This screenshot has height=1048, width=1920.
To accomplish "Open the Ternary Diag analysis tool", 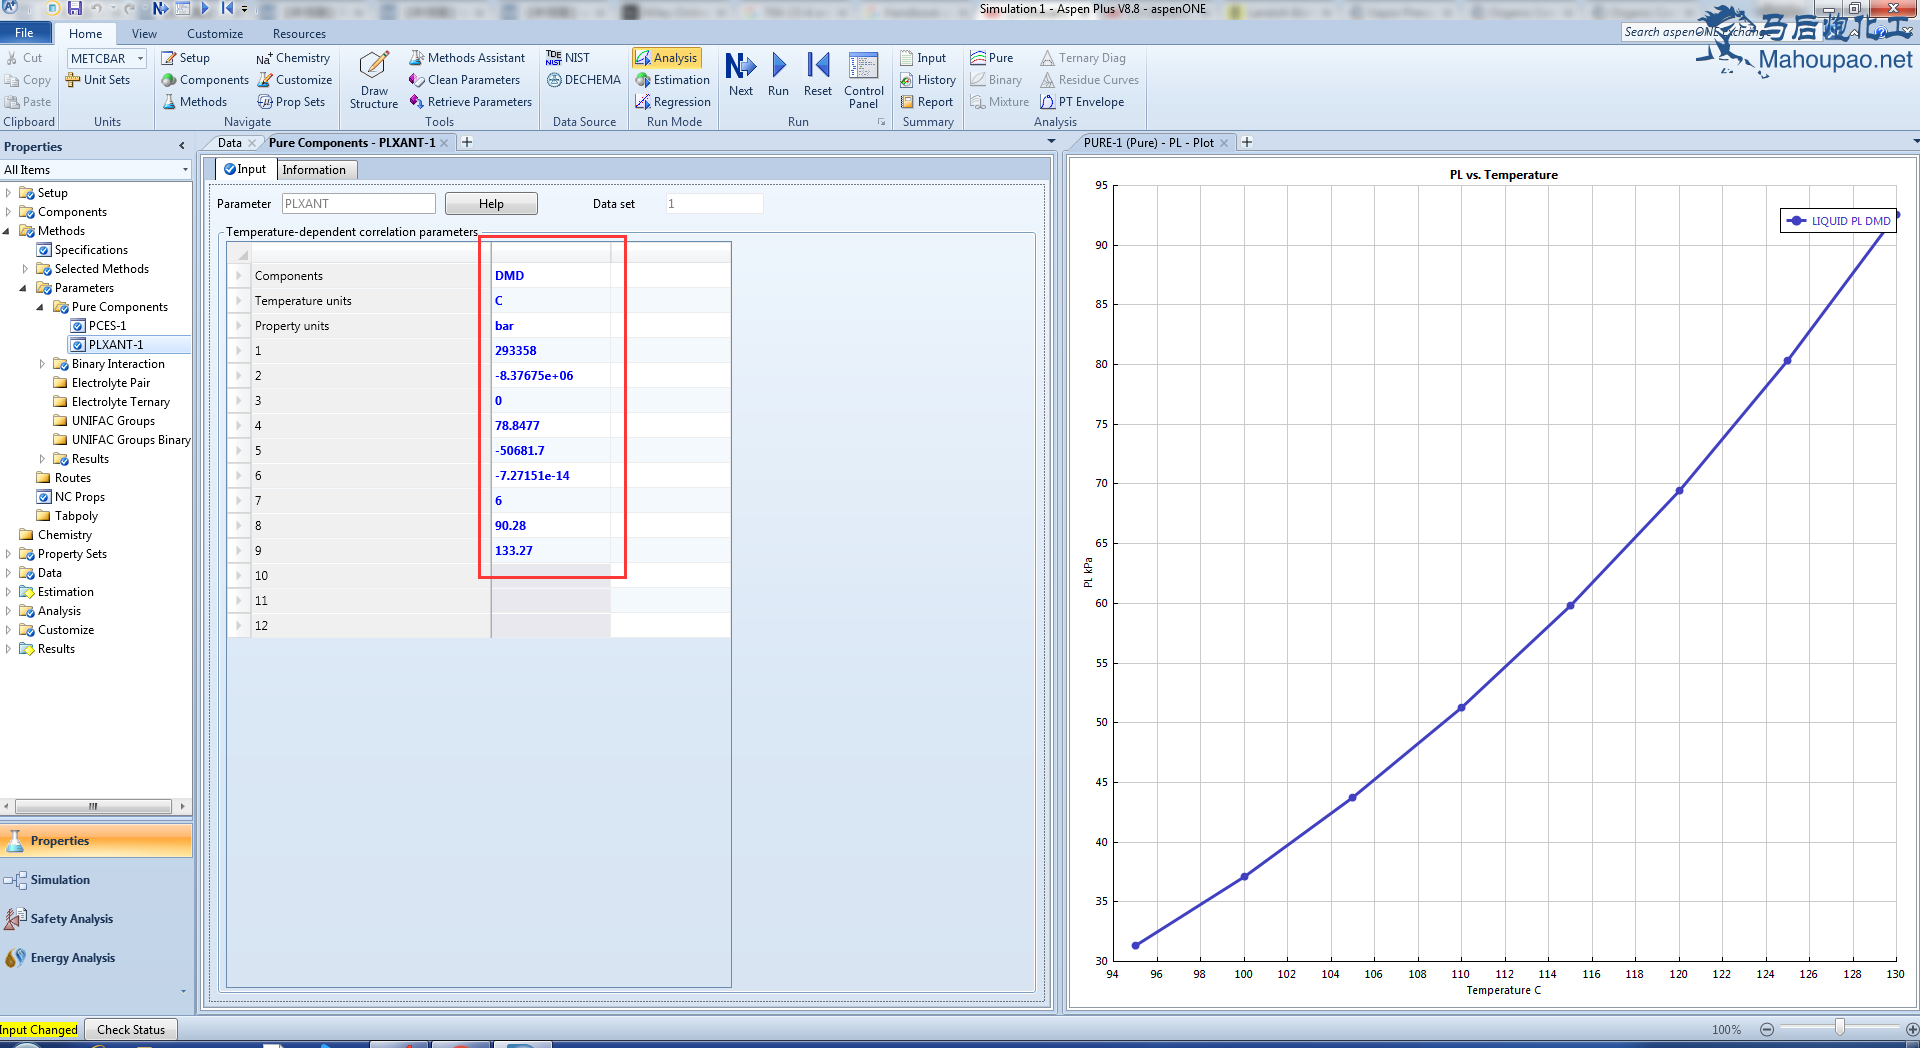I will click(1083, 58).
